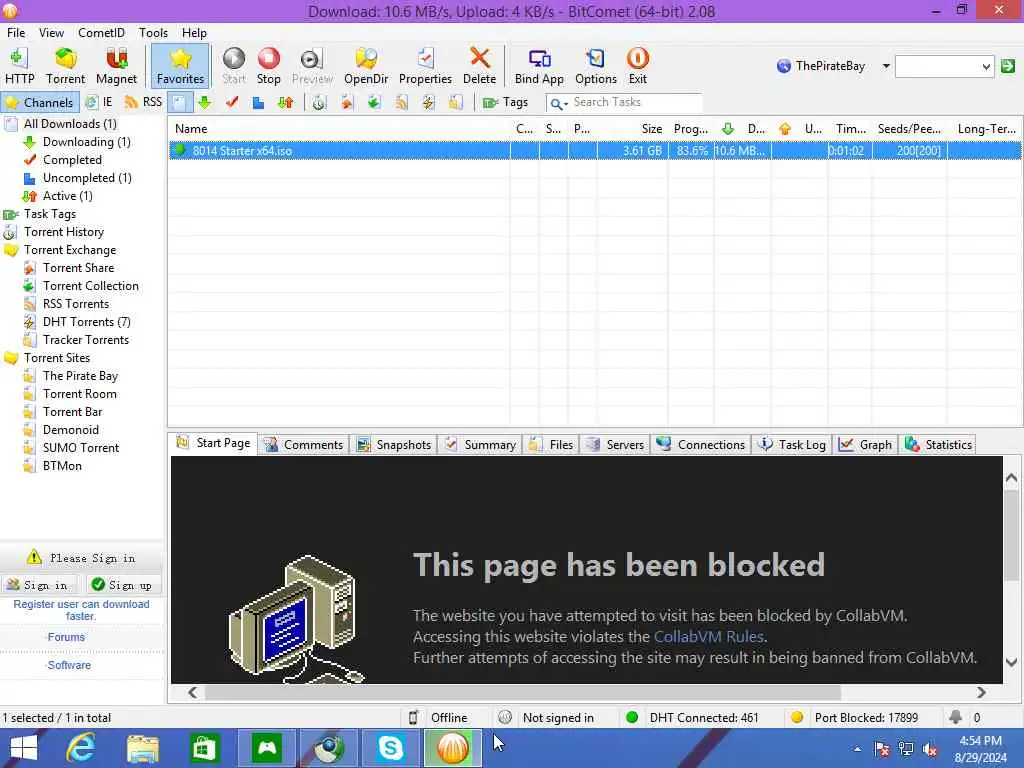Open task Properties from toolbar
Image resolution: width=1024 pixels, height=768 pixels.
[x=425, y=66]
